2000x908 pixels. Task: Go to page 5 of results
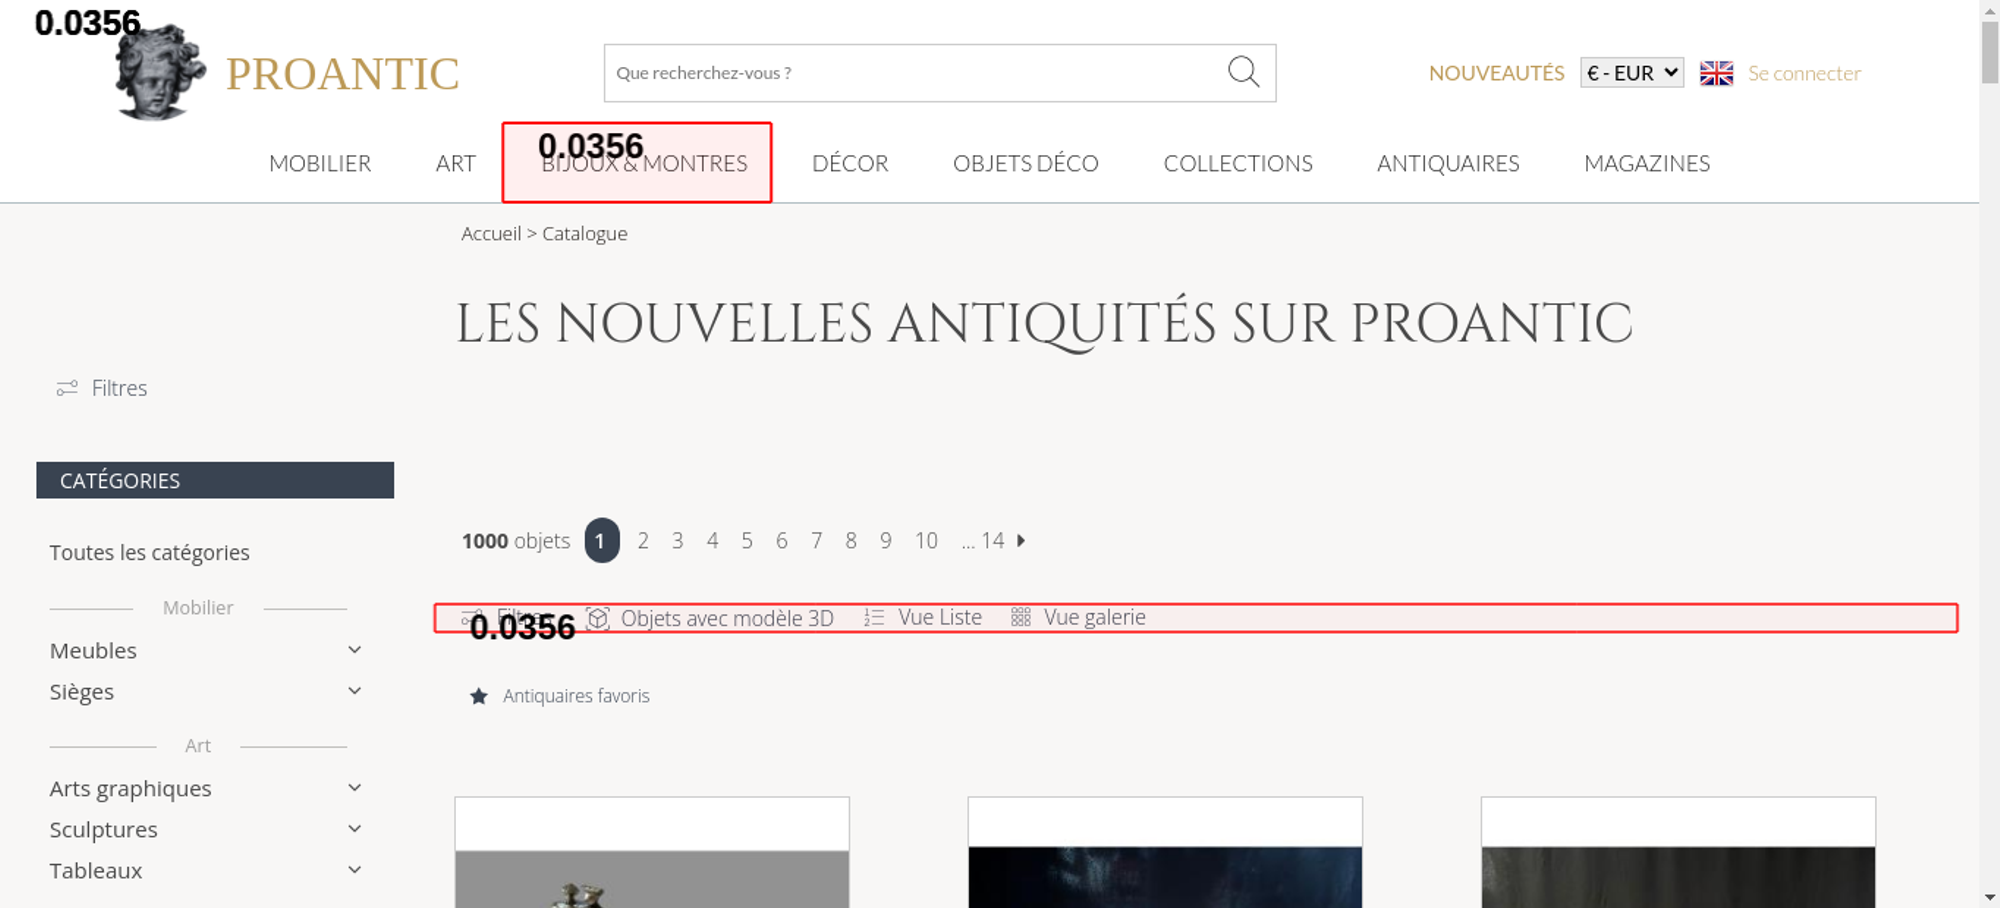tap(747, 541)
